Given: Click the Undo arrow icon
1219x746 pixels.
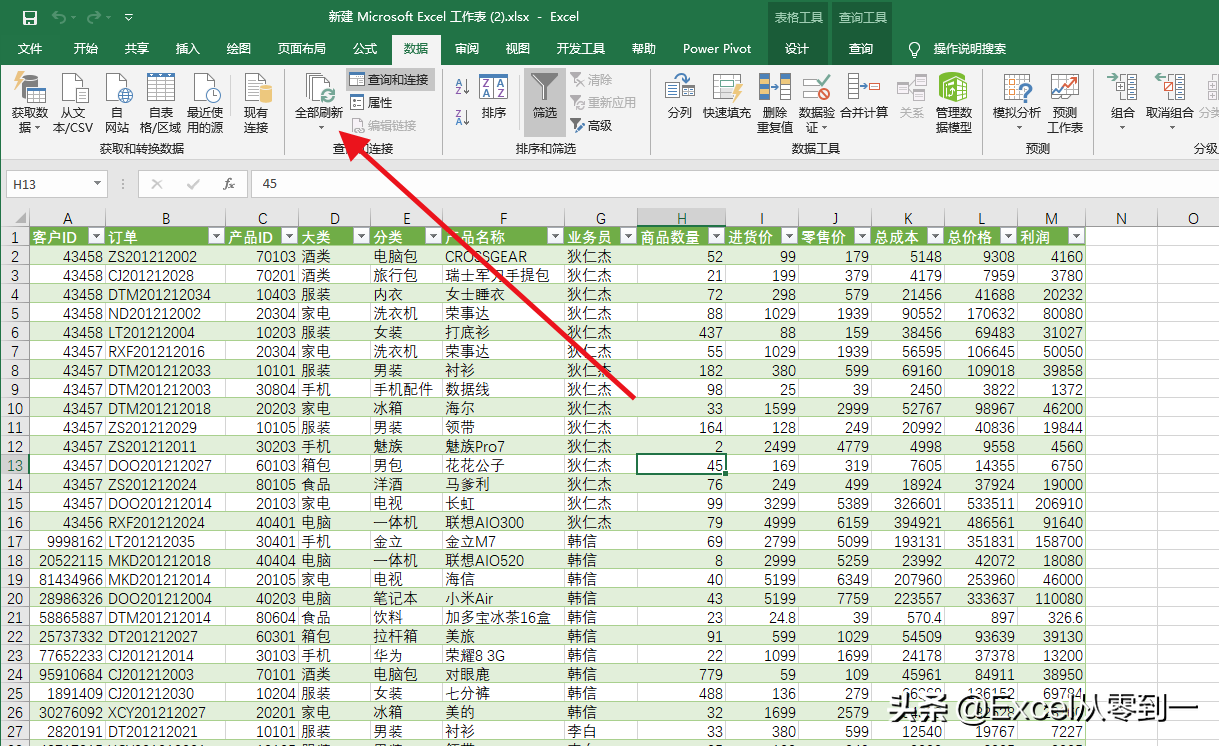Looking at the screenshot, I should (x=59, y=17).
